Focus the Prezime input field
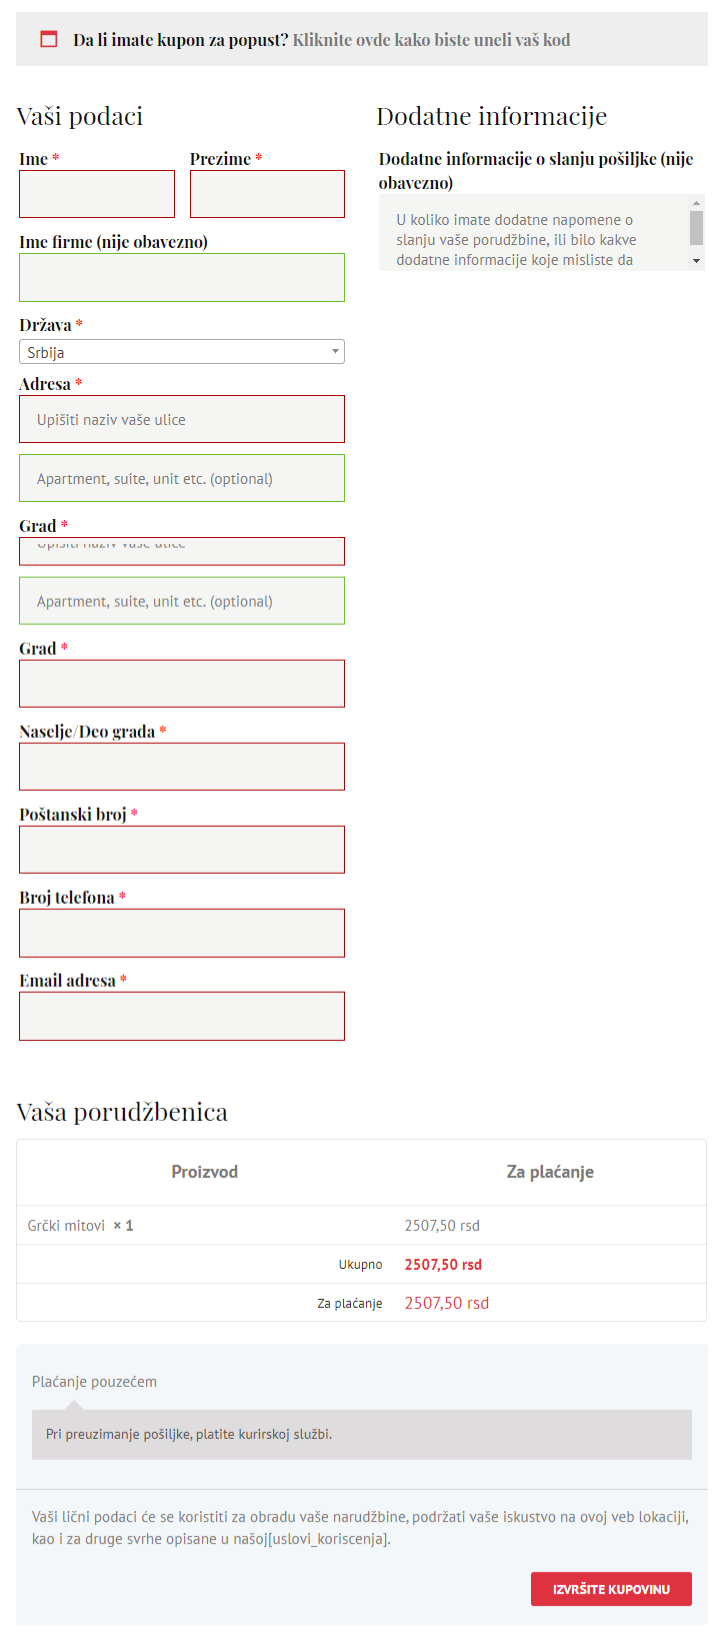Screen dimensions: 726x1638 [267, 194]
